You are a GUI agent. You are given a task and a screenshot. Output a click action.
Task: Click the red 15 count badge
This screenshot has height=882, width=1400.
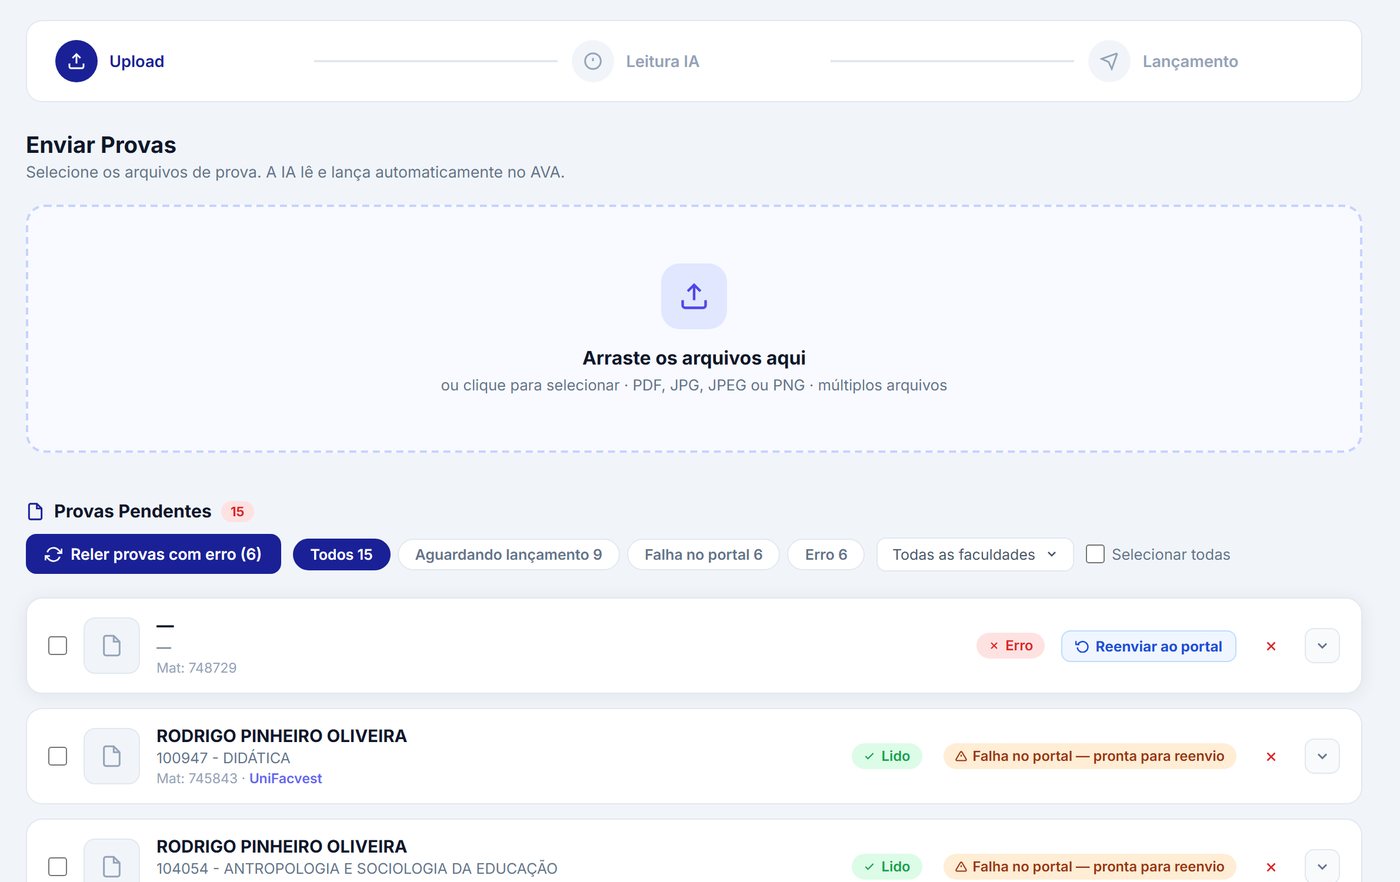[237, 511]
